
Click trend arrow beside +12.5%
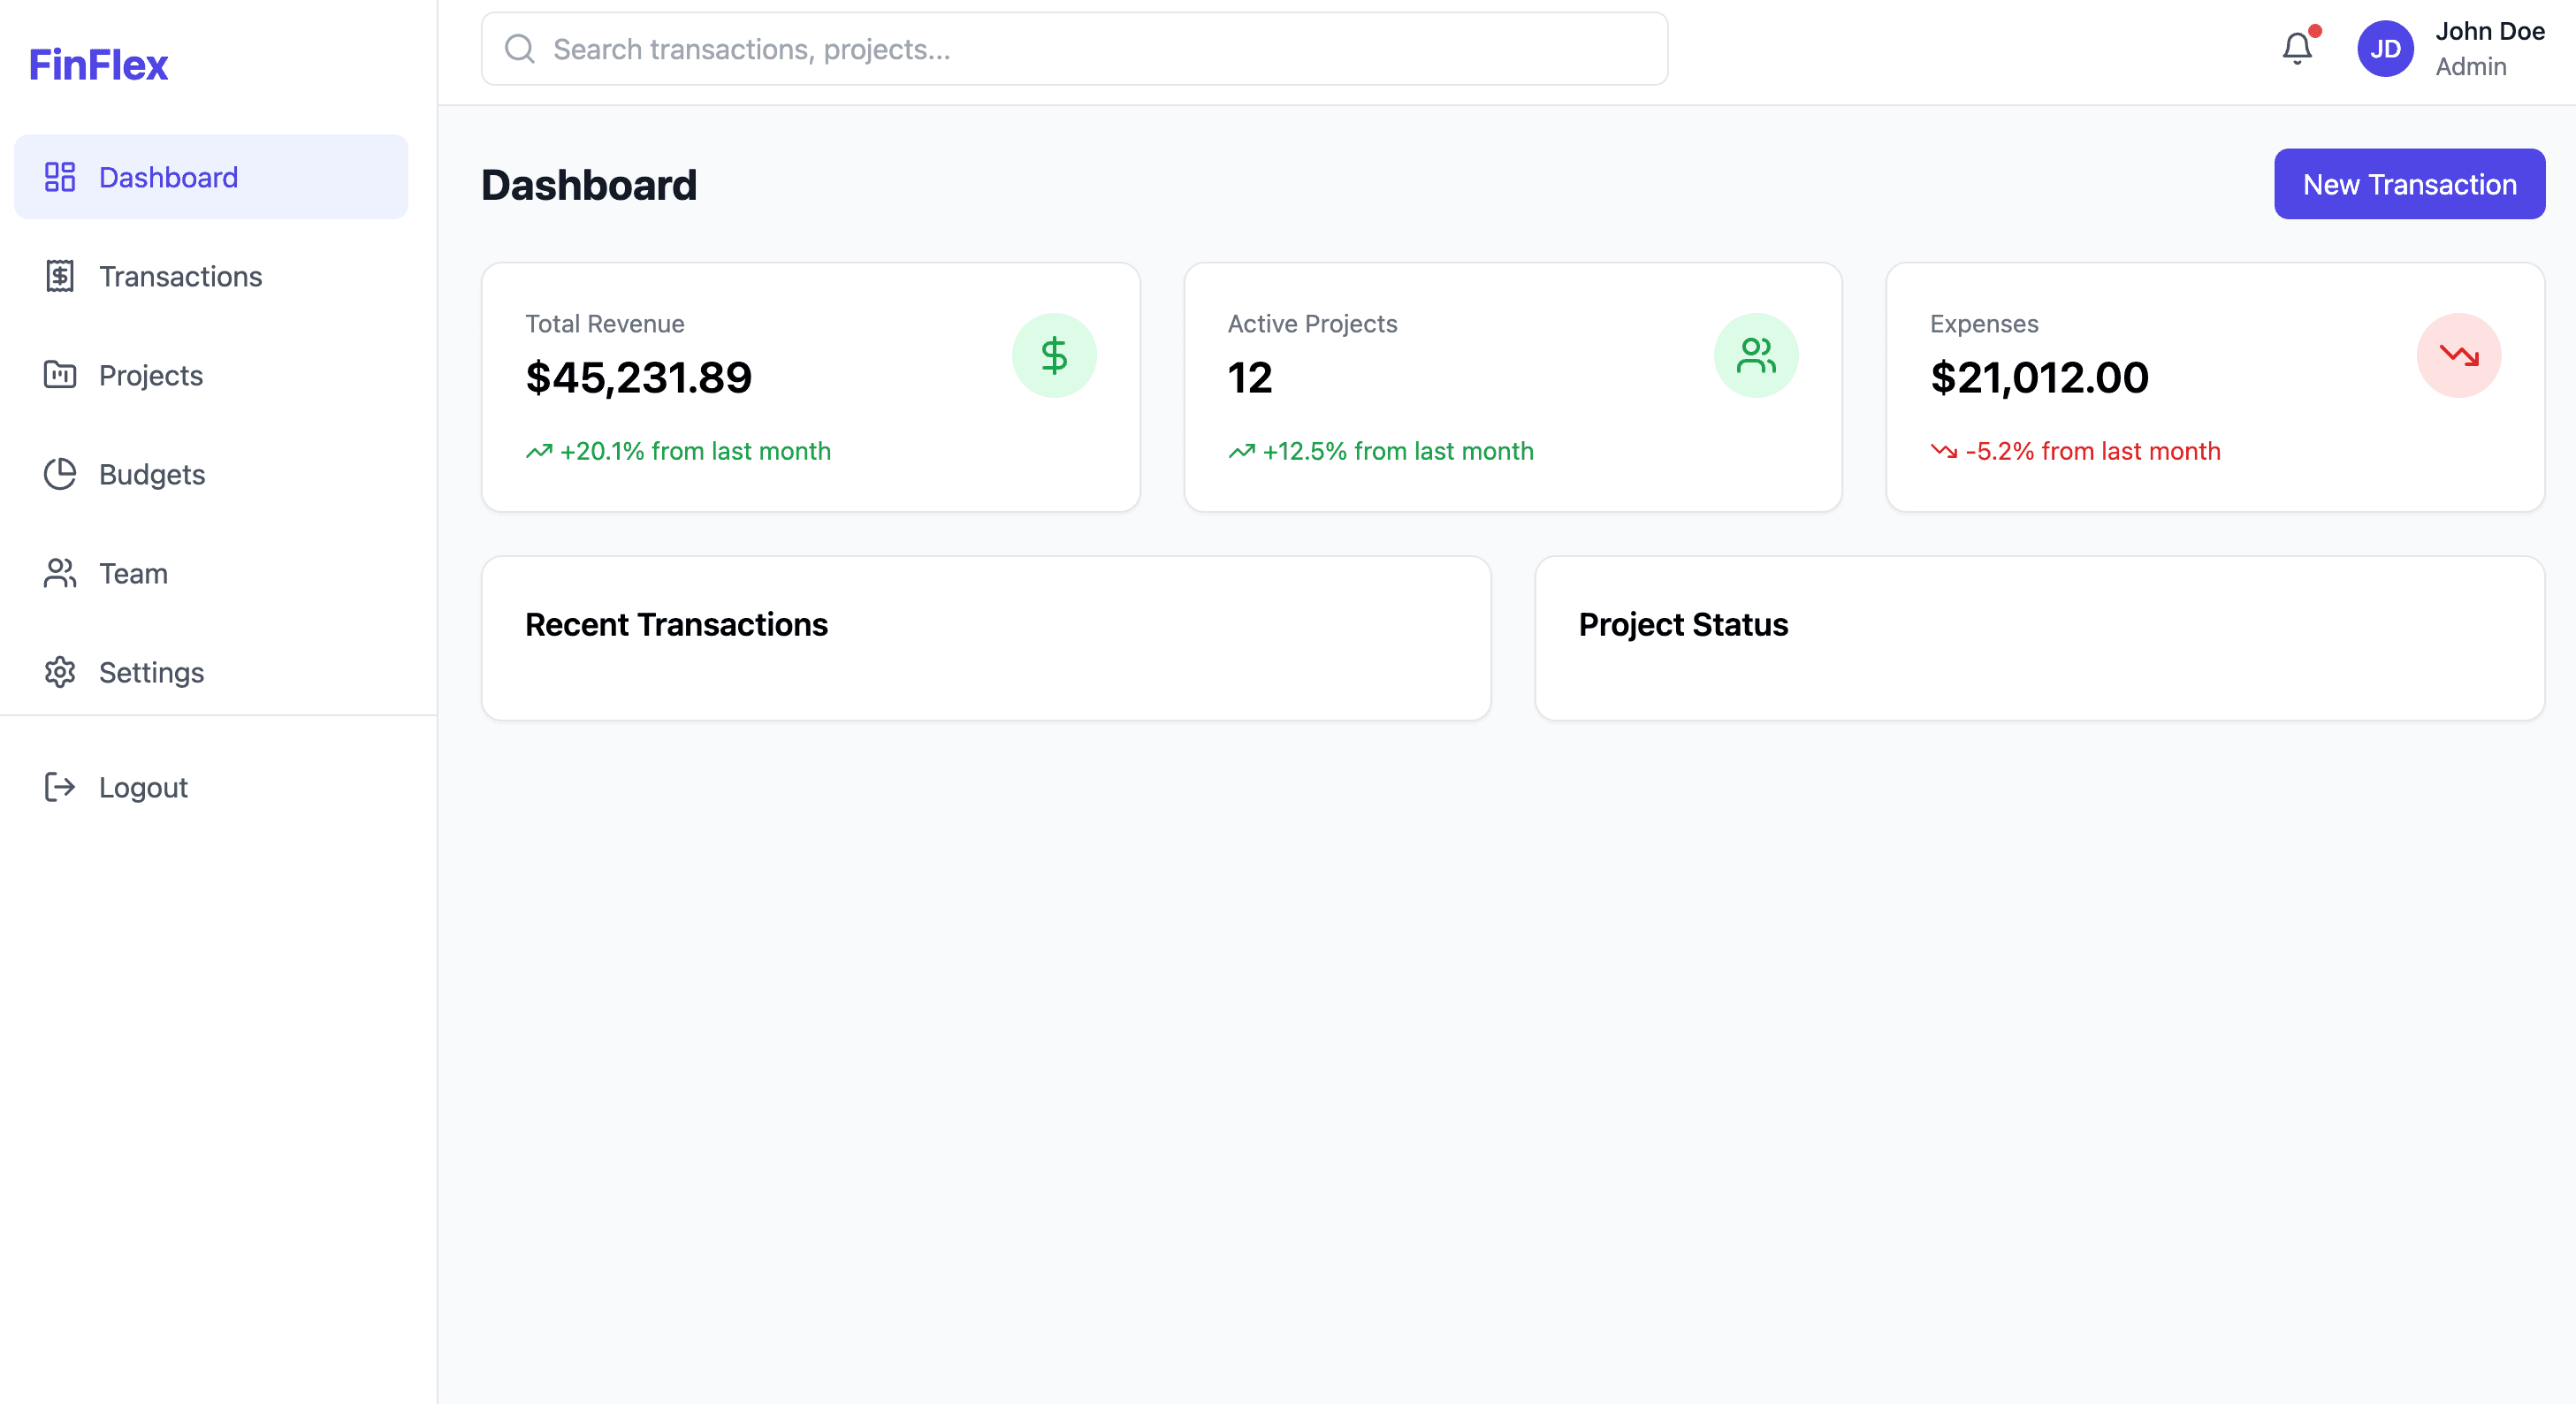point(1241,451)
